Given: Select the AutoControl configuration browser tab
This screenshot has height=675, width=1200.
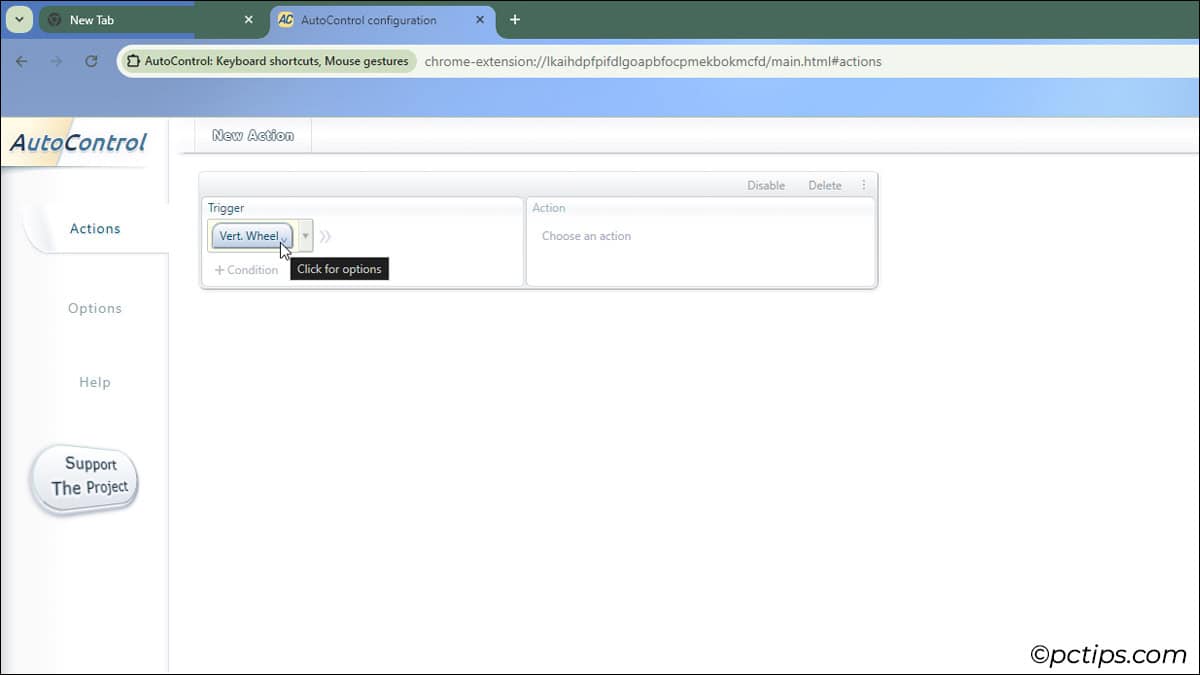Looking at the screenshot, I should coord(382,20).
